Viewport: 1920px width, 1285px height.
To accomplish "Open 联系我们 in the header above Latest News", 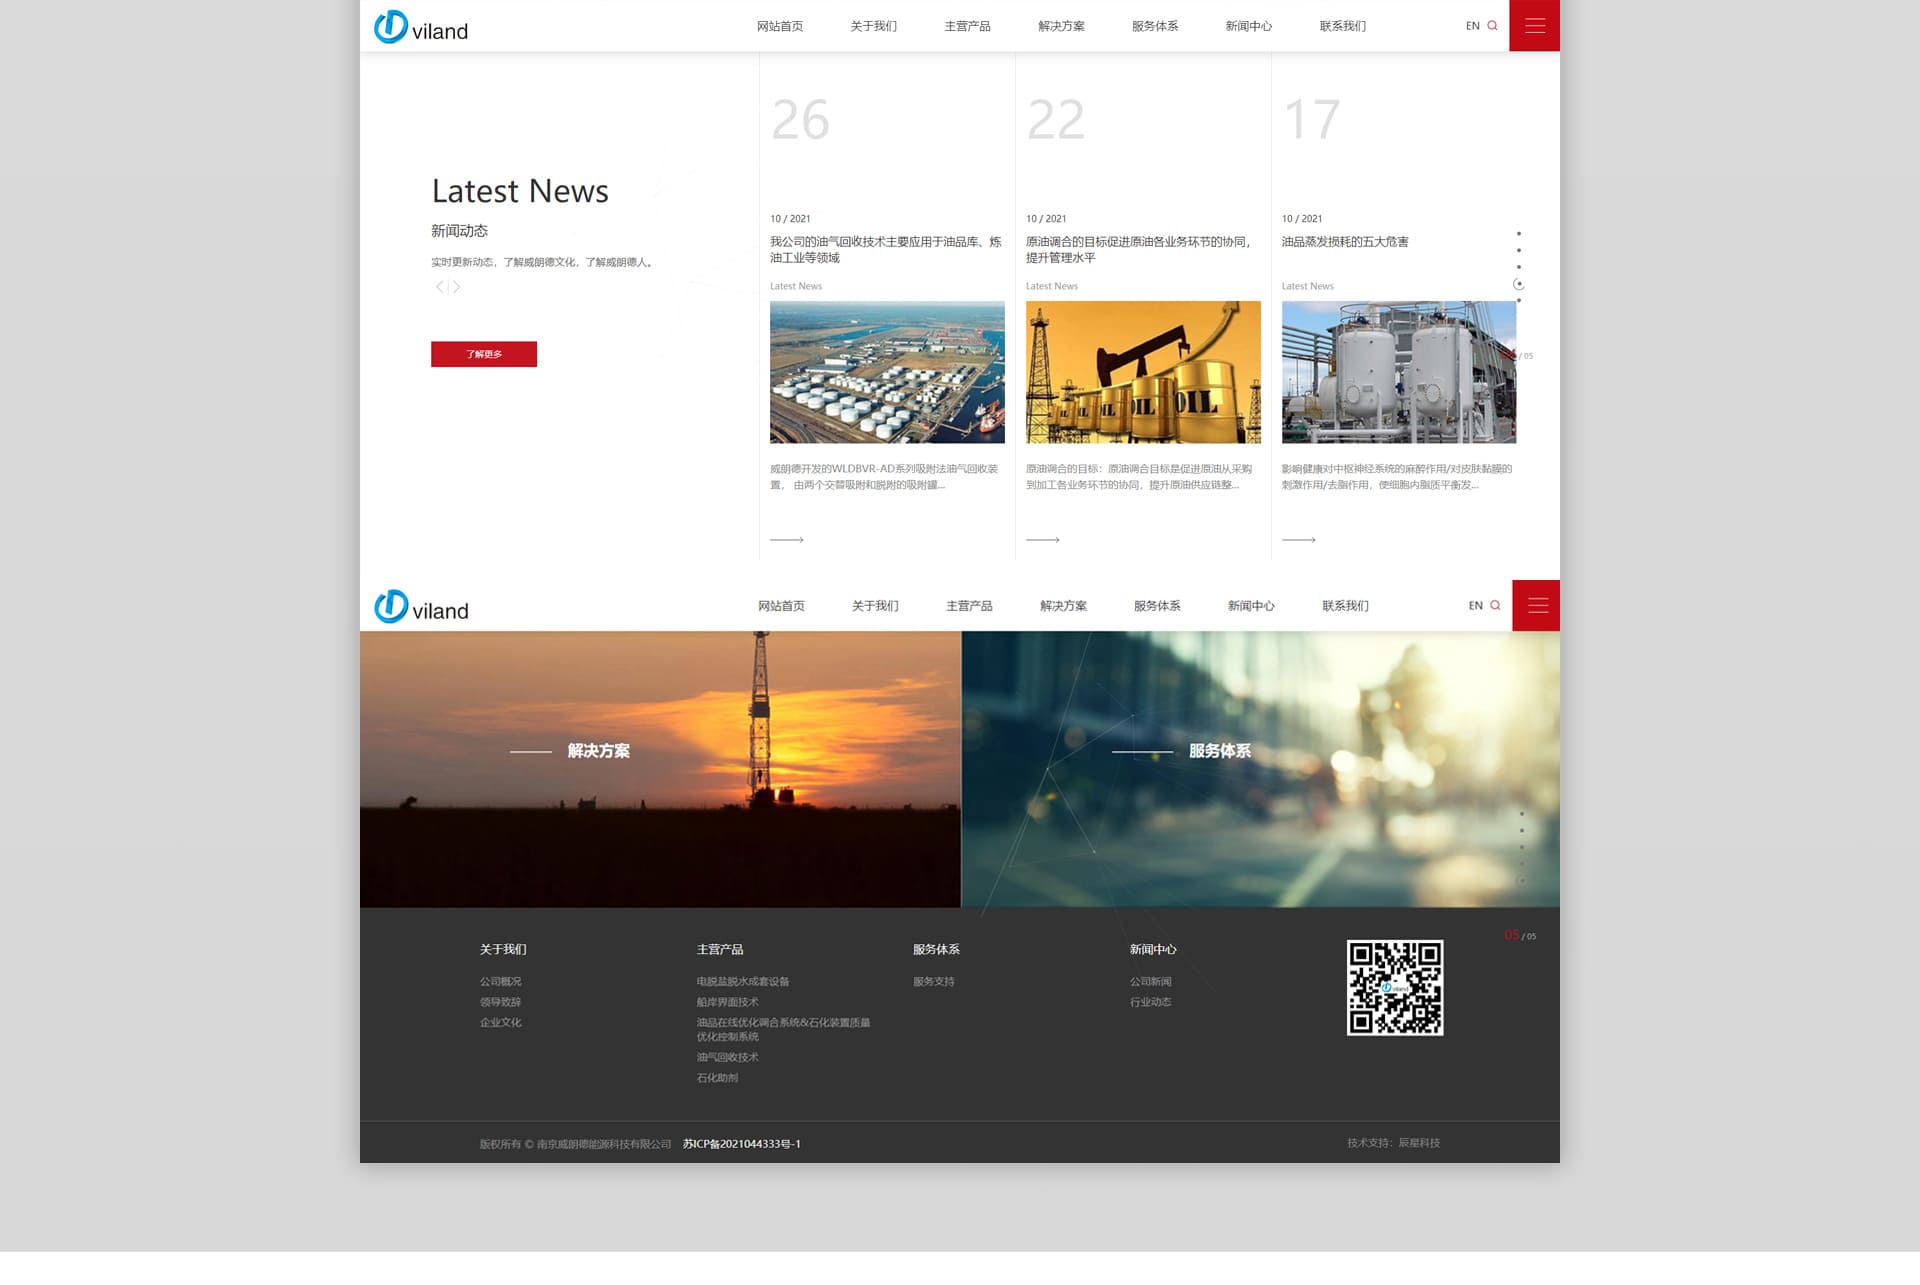I will point(1343,26).
